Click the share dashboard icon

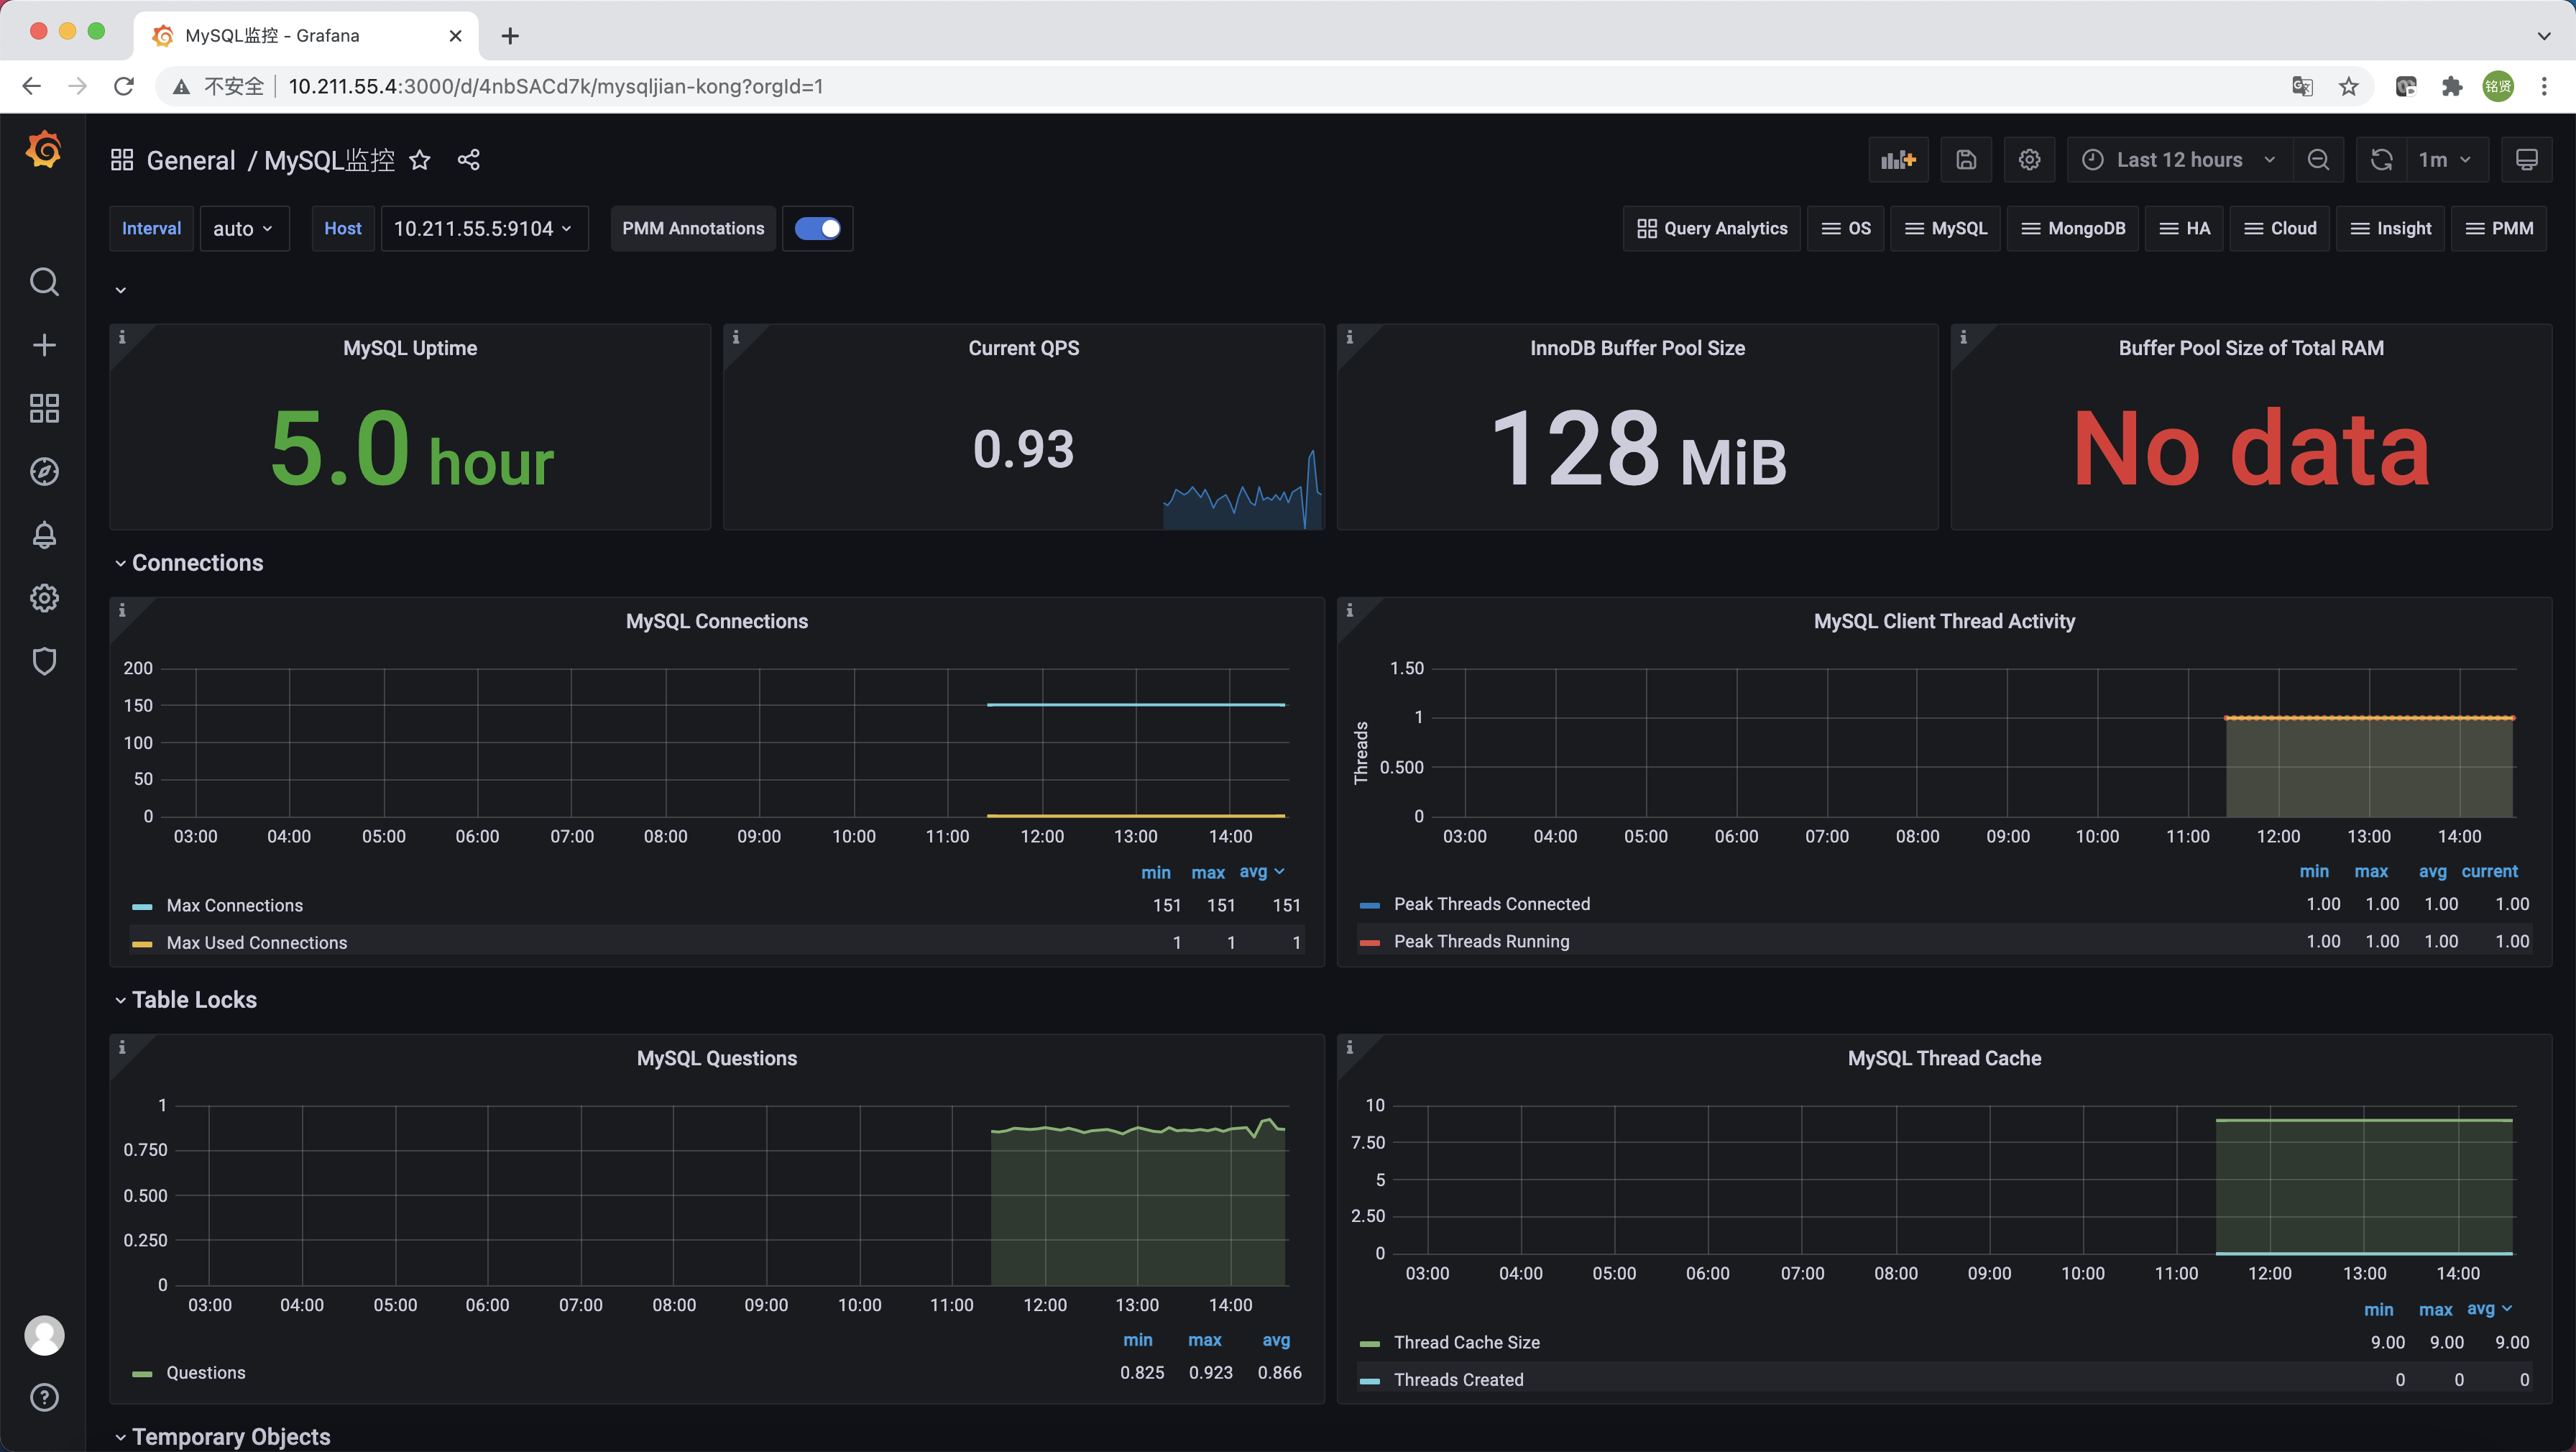click(x=468, y=160)
